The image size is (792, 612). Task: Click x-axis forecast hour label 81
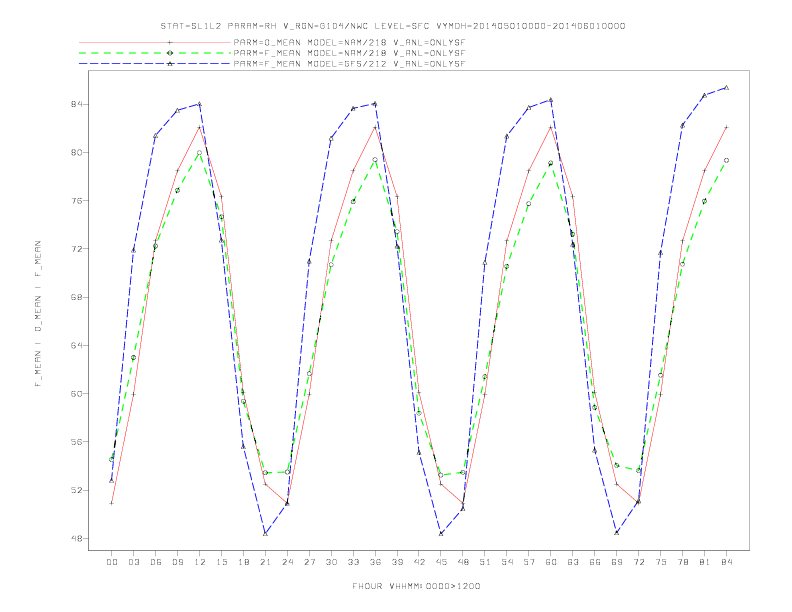[x=704, y=562]
